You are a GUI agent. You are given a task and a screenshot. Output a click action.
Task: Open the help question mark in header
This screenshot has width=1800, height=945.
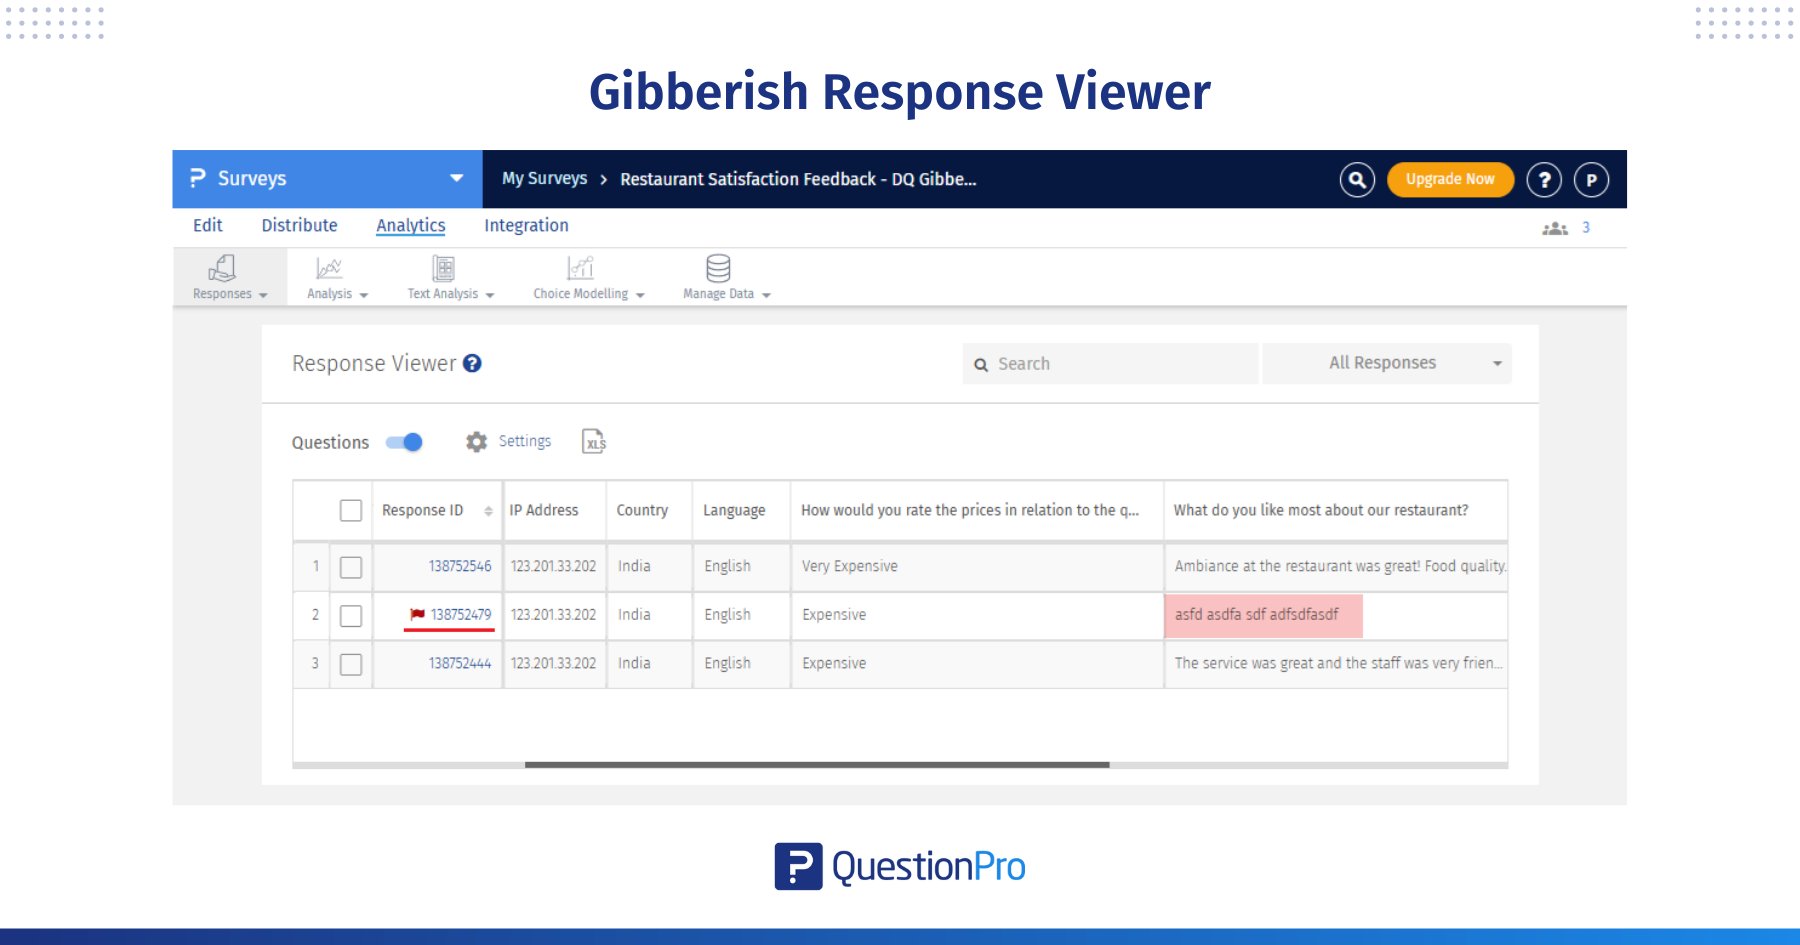coord(1544,180)
